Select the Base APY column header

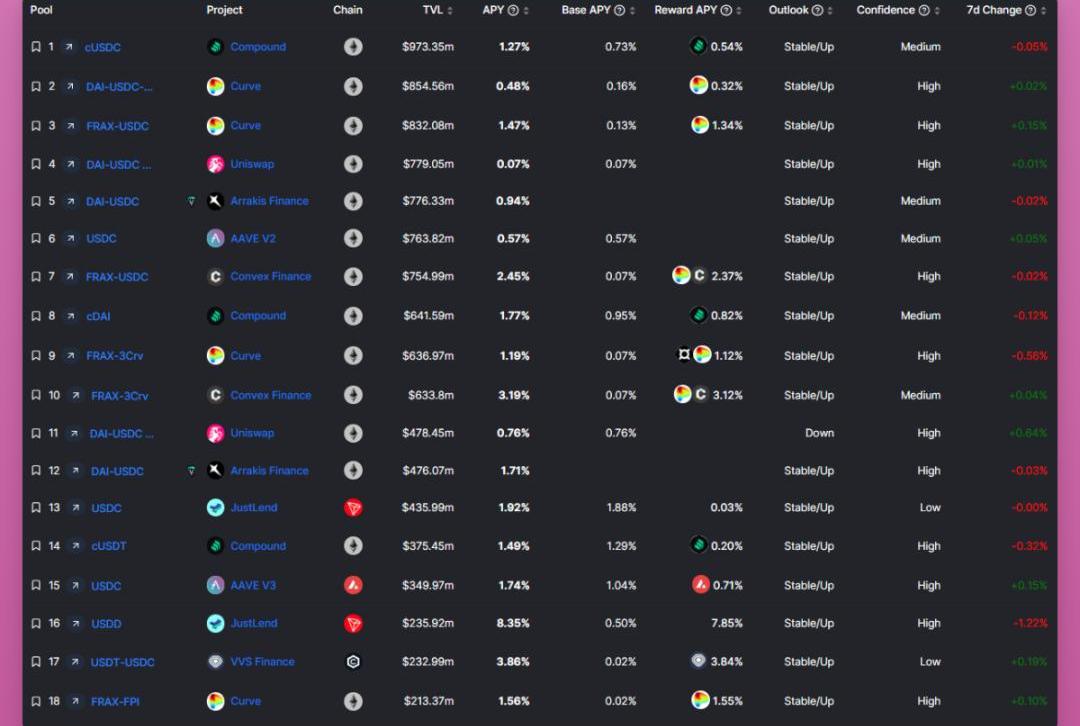tap(586, 10)
